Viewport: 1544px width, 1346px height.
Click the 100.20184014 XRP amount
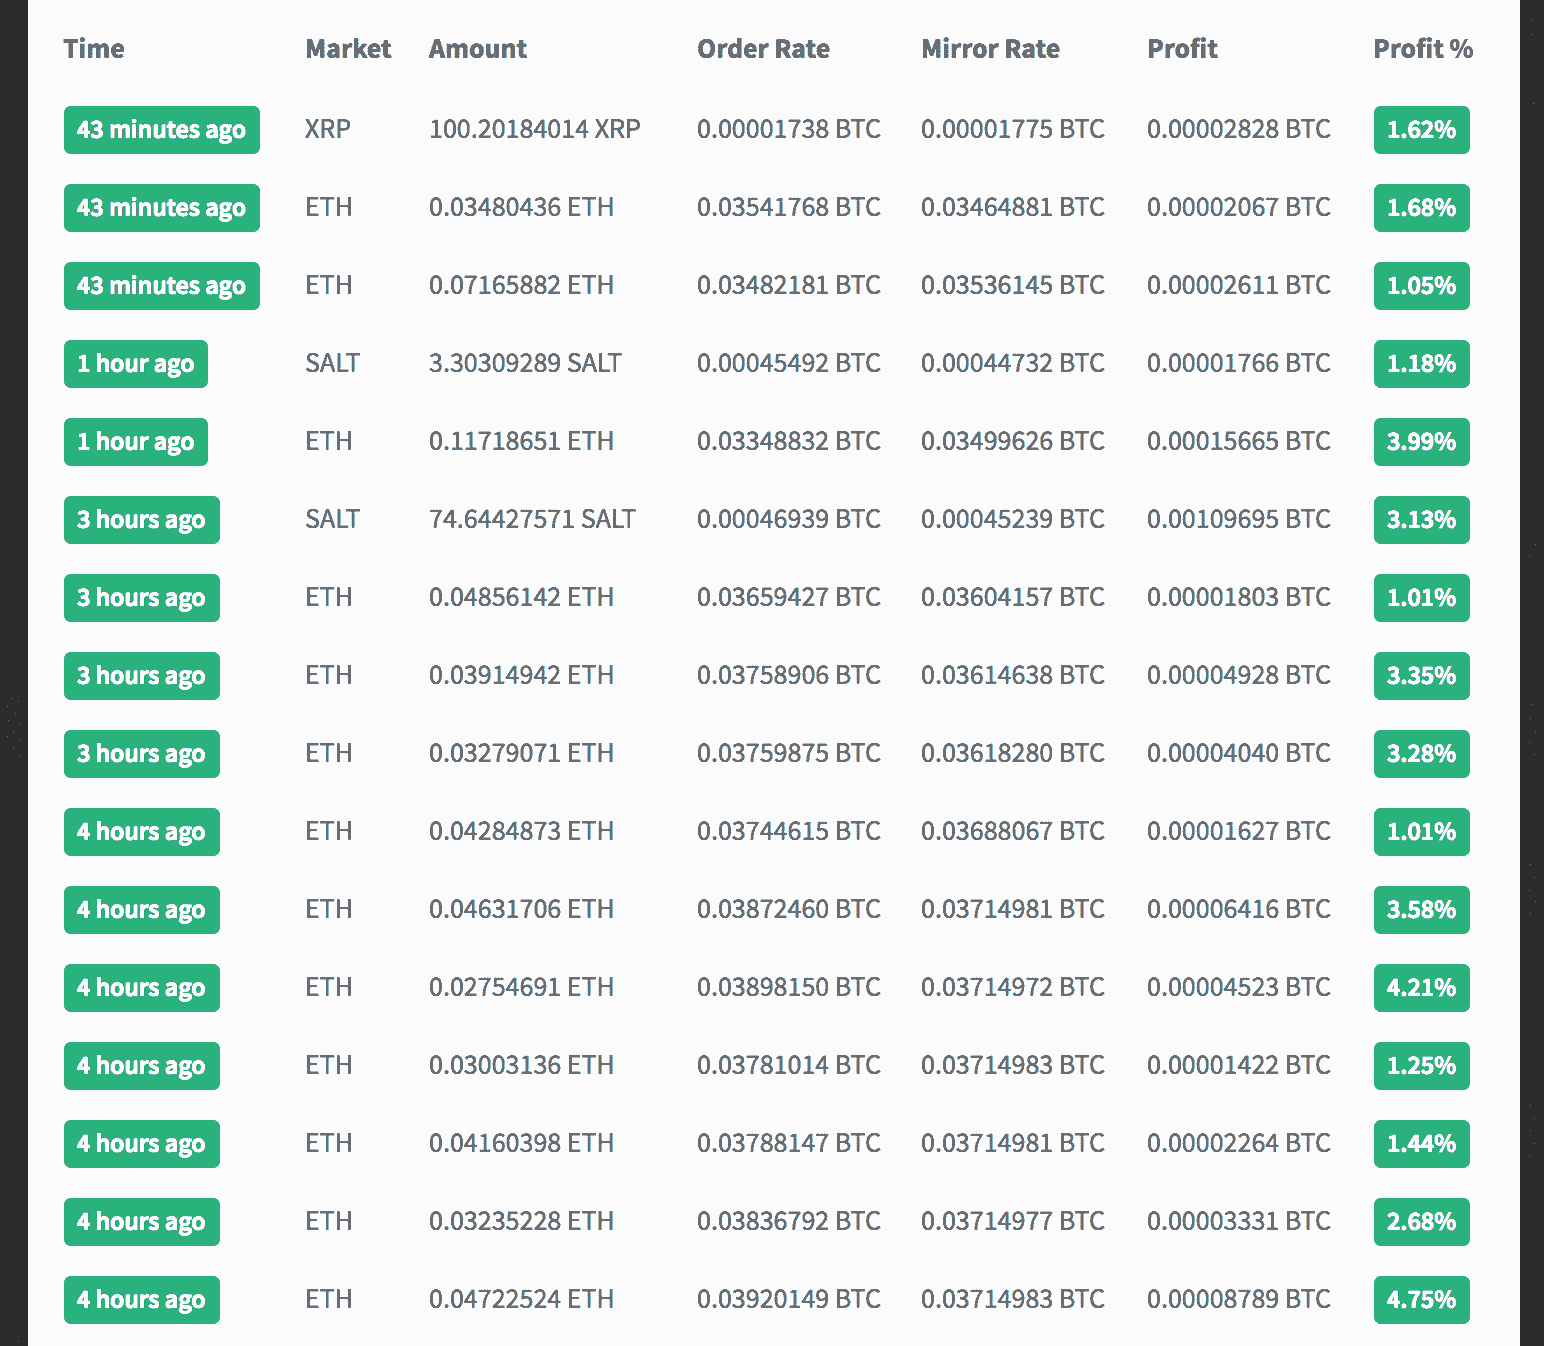(534, 130)
